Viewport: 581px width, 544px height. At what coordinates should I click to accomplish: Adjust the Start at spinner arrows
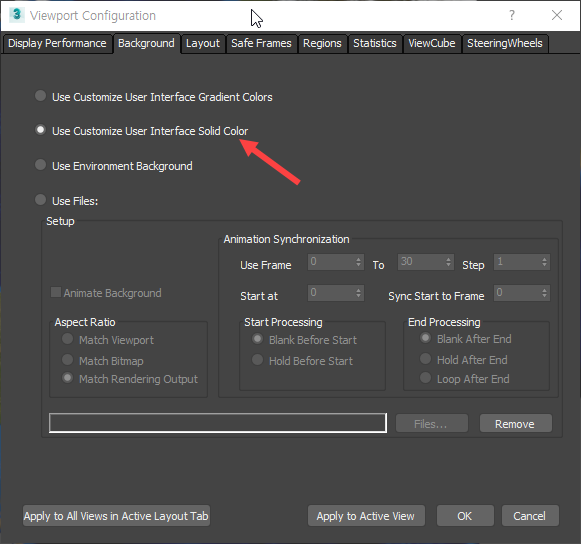[x=358, y=293]
